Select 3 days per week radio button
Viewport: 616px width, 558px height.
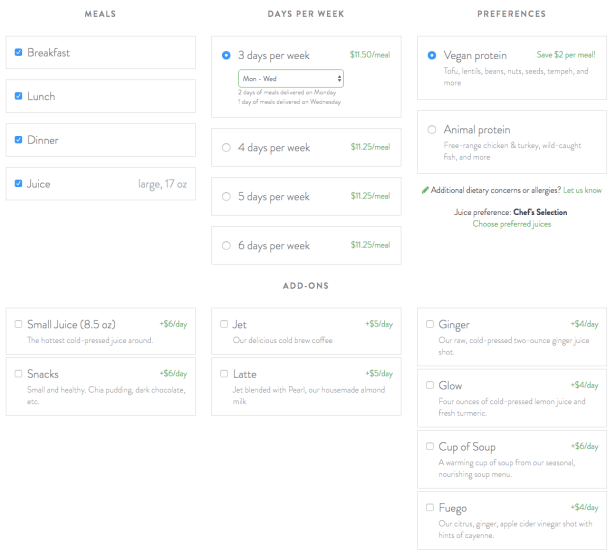click(x=226, y=56)
